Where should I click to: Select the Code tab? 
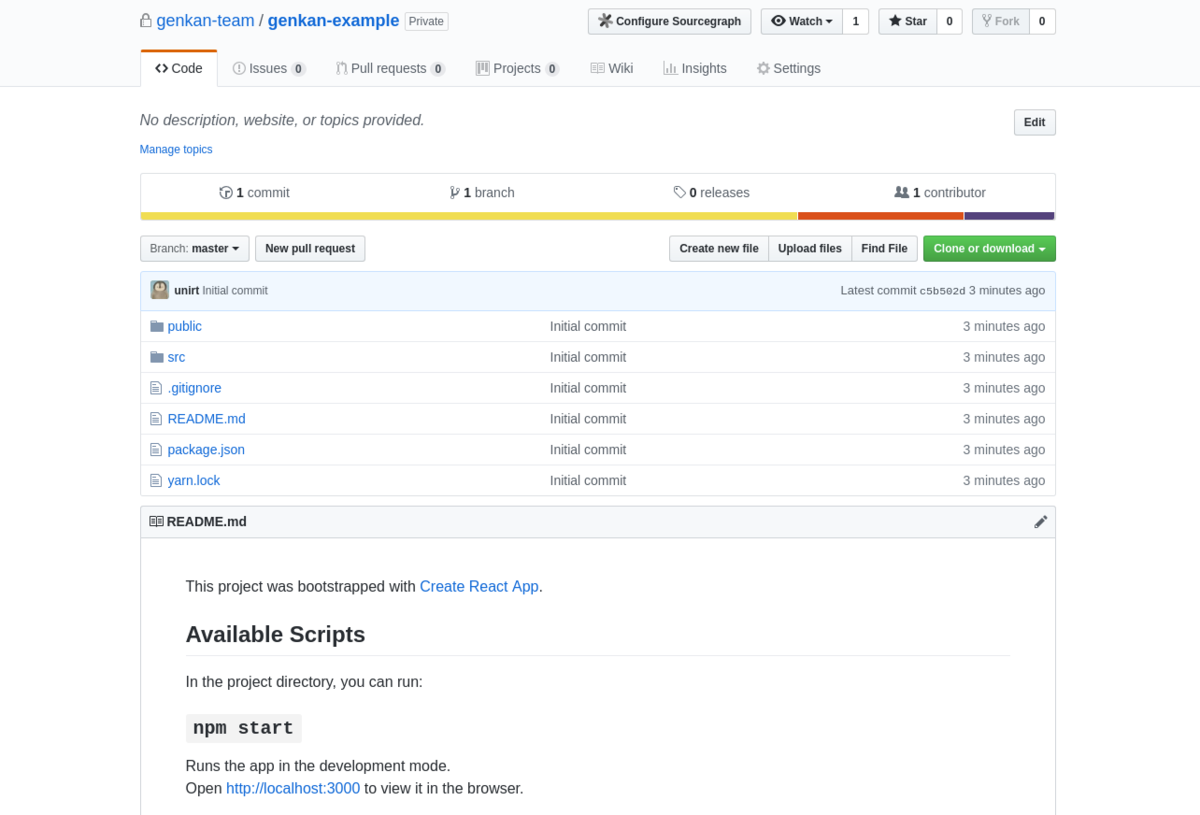click(x=179, y=68)
